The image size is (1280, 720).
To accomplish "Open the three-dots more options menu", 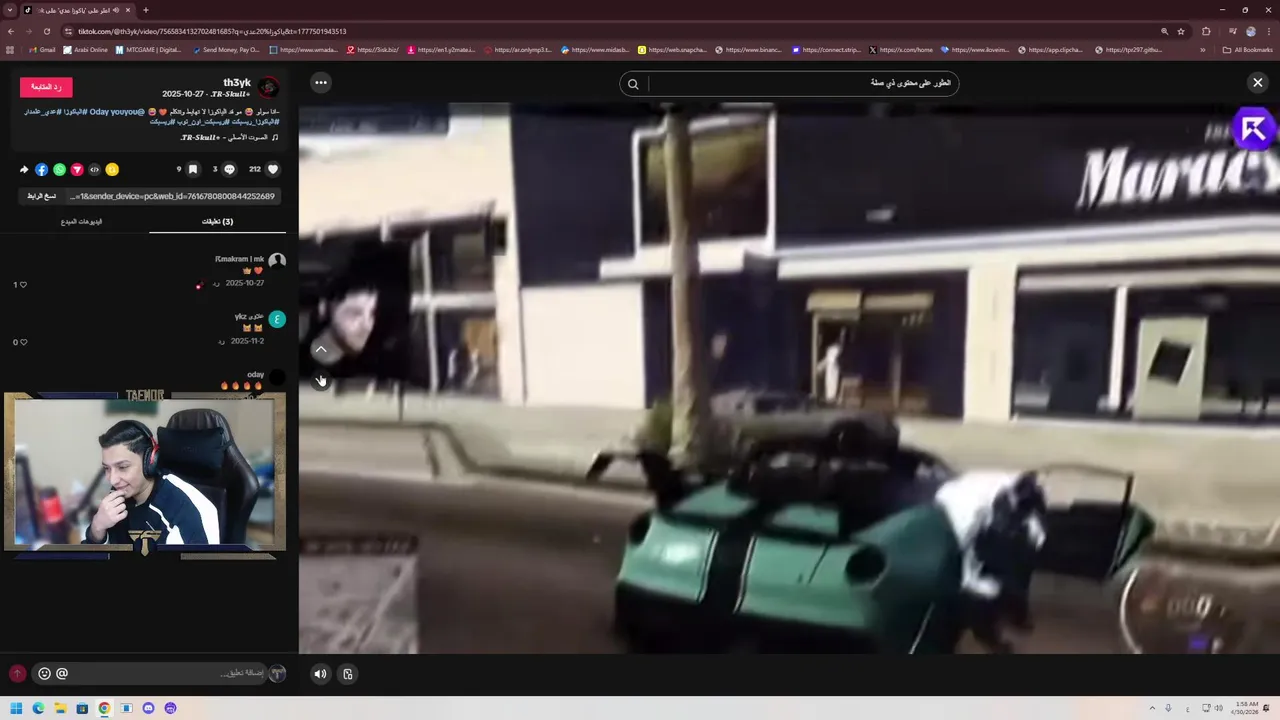I will [320, 82].
